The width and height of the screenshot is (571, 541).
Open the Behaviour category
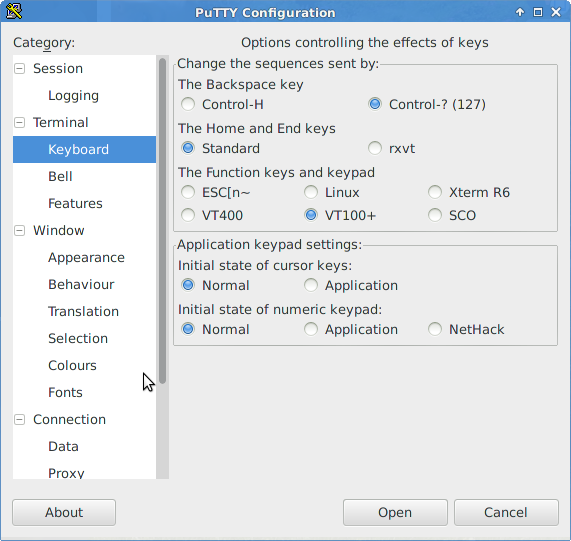coord(81,284)
